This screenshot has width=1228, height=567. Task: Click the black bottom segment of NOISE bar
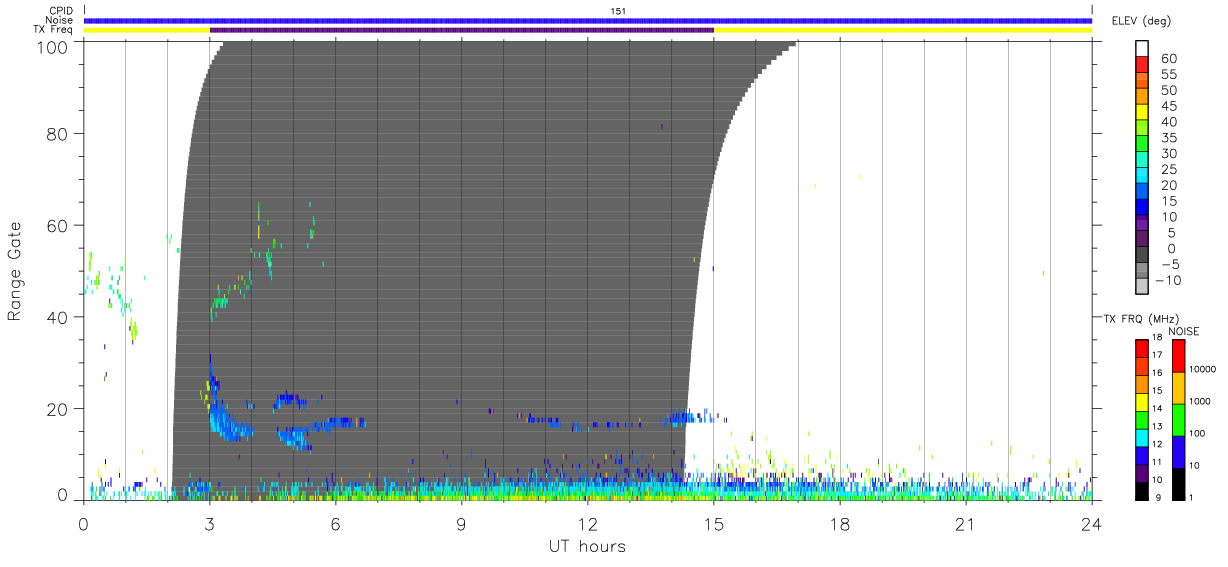[1178, 482]
